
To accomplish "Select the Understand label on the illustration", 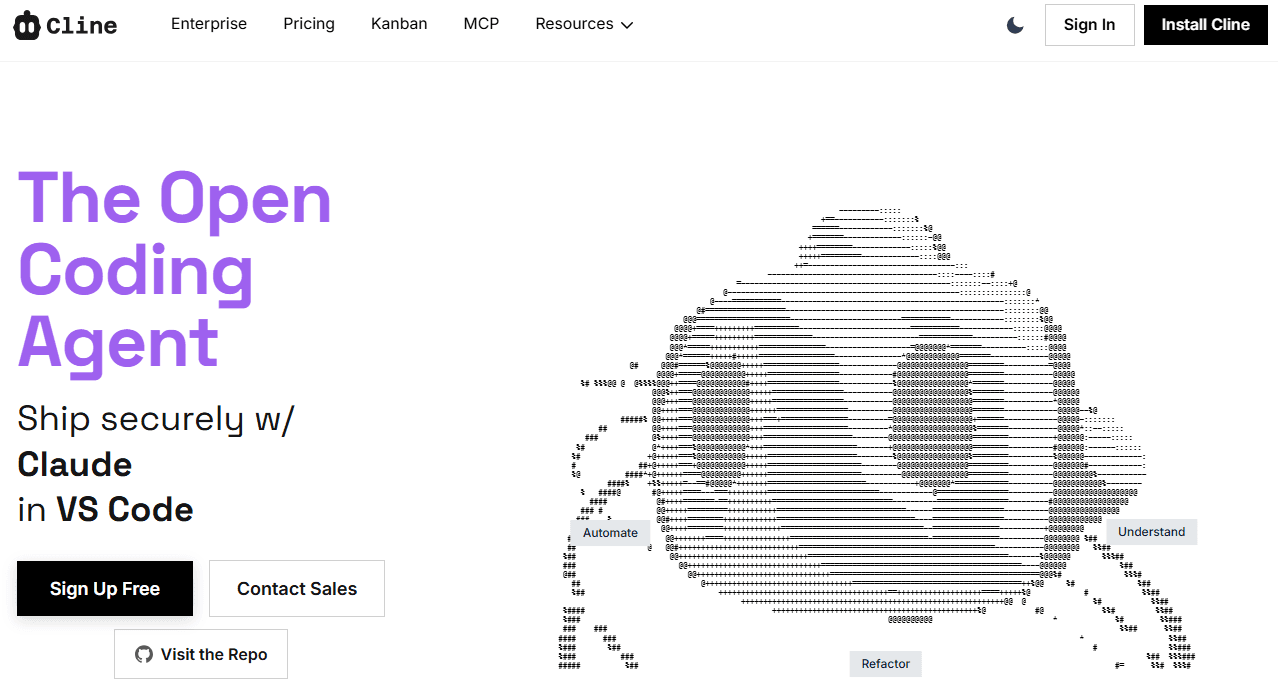I will pyautogui.click(x=1151, y=531).
